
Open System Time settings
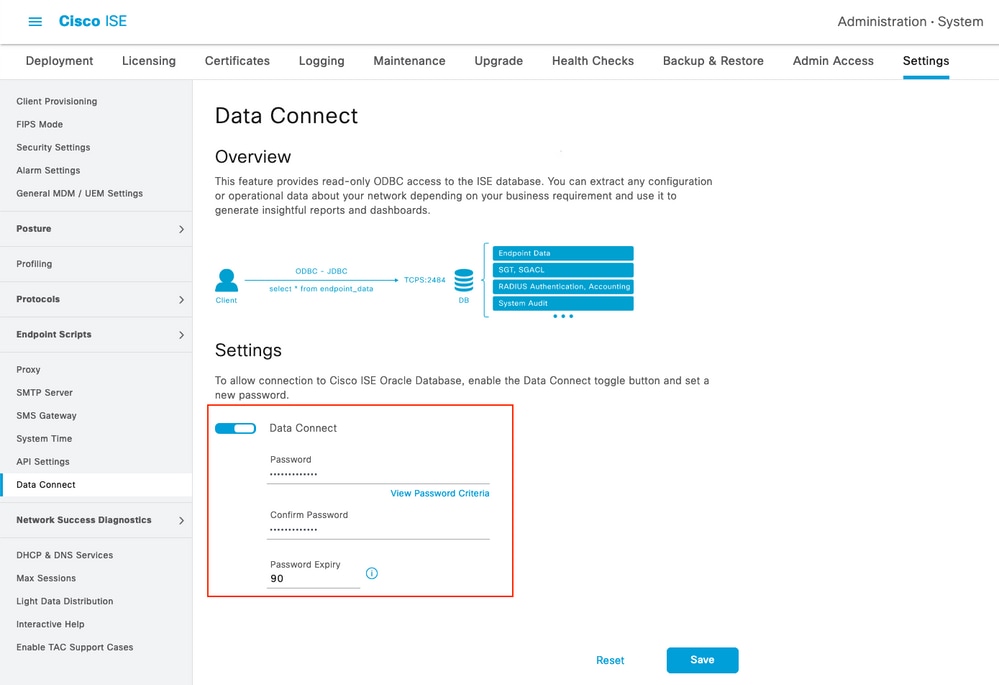pos(44,438)
